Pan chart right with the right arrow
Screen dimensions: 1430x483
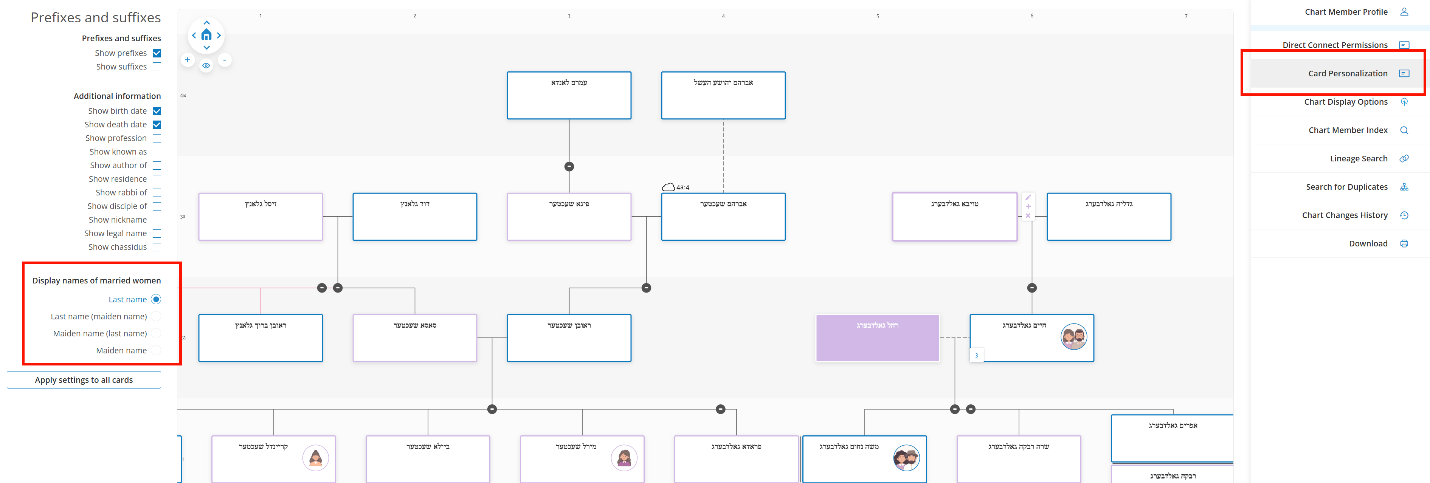click(x=219, y=35)
